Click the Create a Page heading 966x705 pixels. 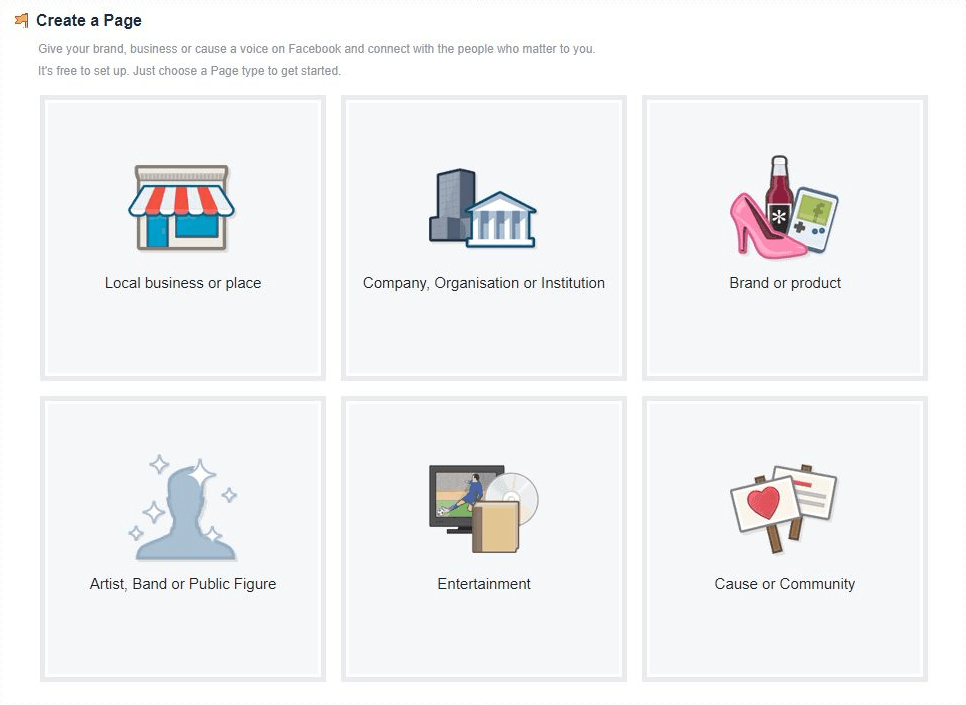click(89, 20)
